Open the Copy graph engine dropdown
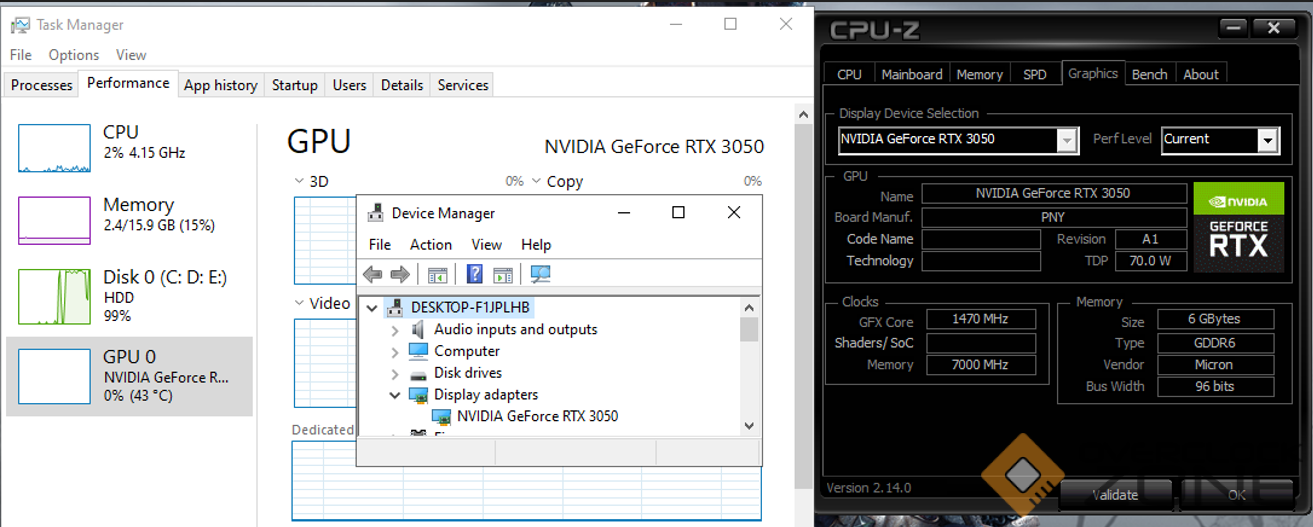The image size is (1313, 527). (536, 181)
